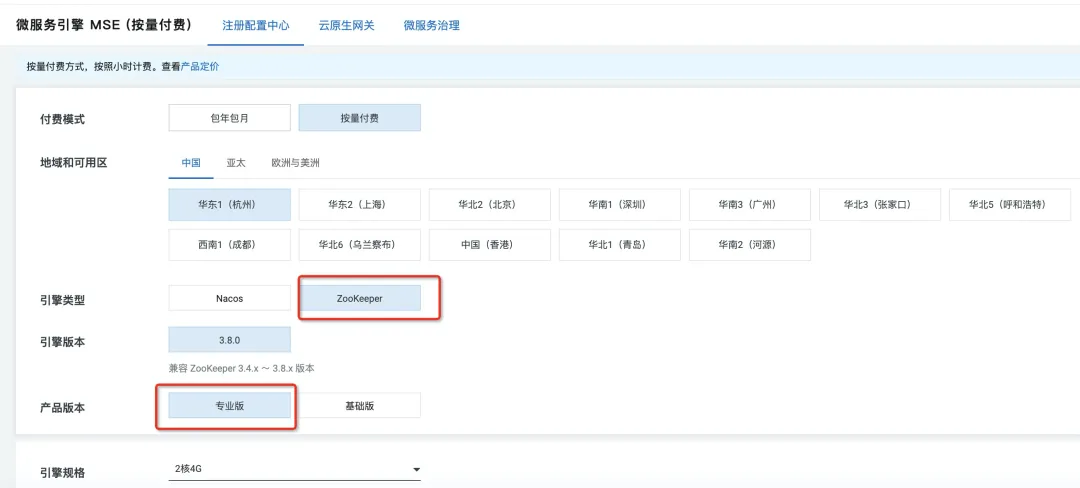Select 基础版 product edition

[x=360, y=406]
